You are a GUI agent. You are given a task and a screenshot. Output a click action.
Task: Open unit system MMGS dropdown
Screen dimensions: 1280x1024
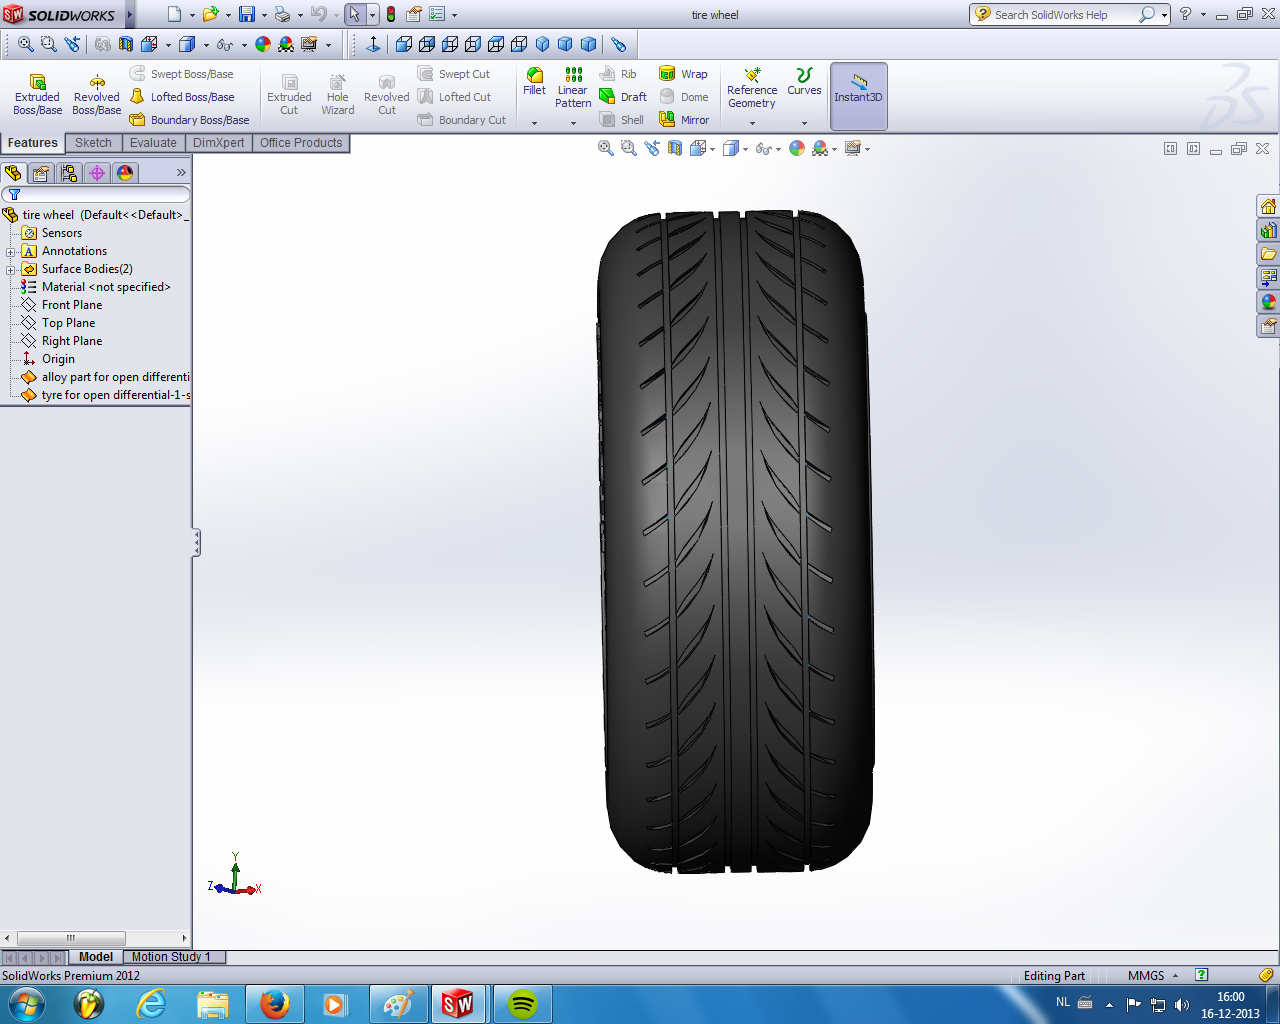click(x=1175, y=976)
